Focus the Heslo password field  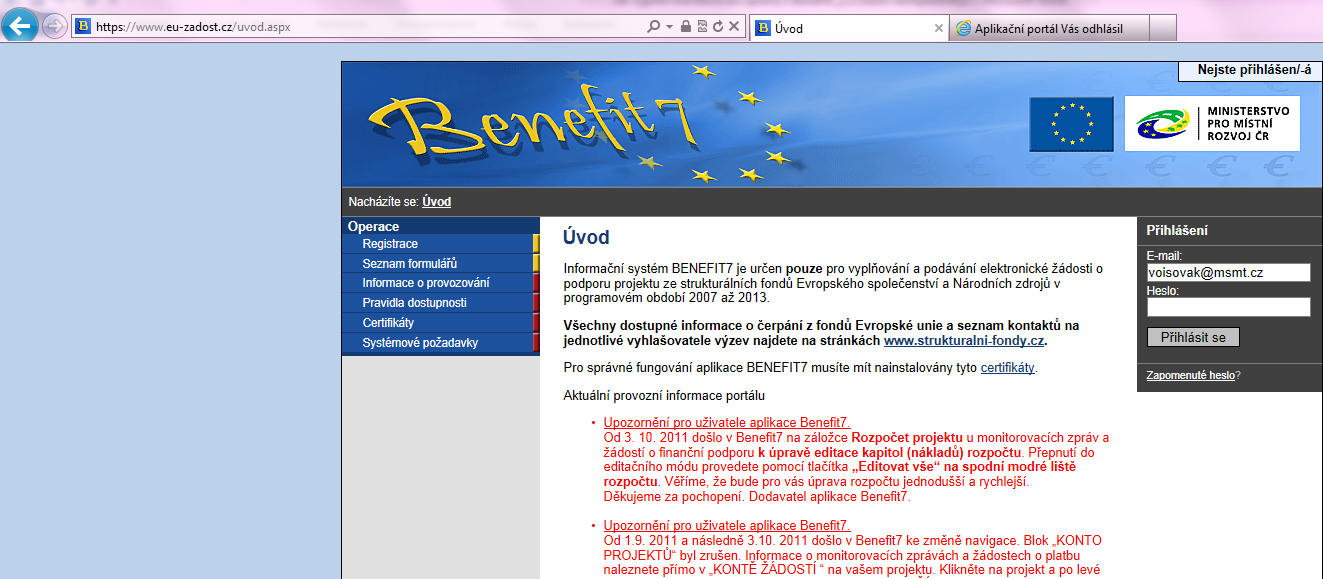(x=1228, y=307)
